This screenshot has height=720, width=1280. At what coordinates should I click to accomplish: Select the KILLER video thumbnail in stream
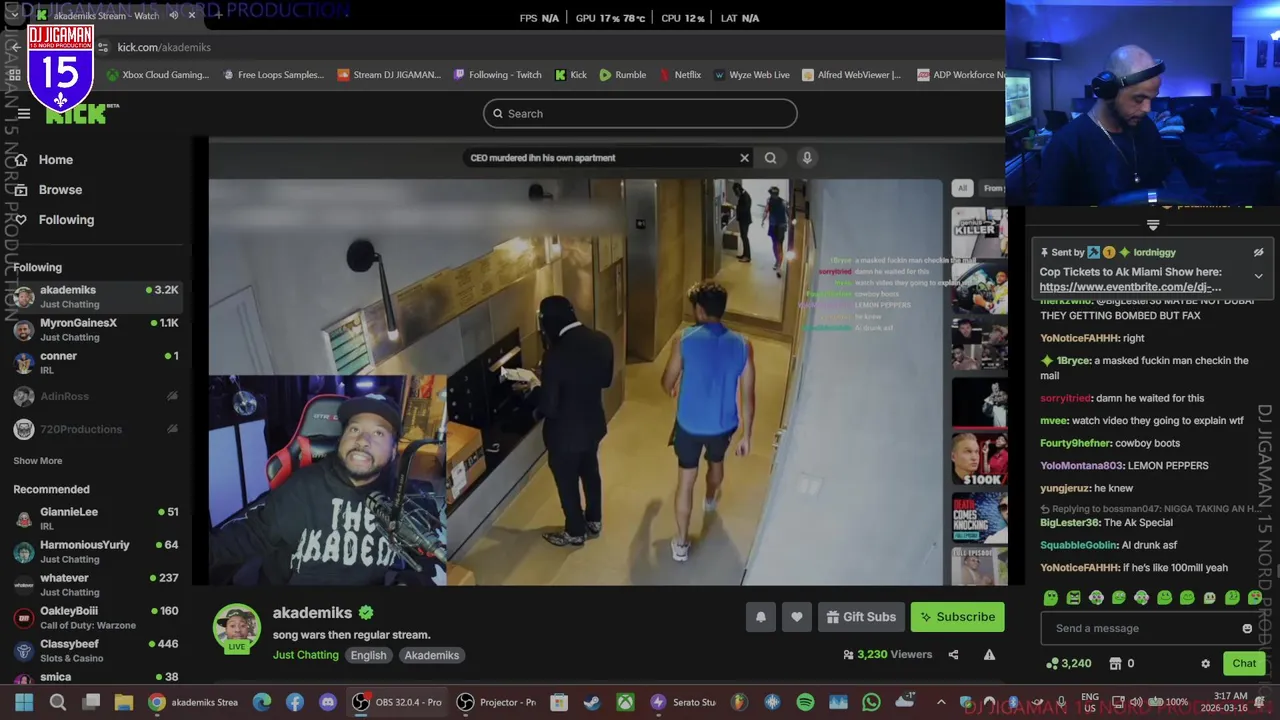tap(979, 232)
